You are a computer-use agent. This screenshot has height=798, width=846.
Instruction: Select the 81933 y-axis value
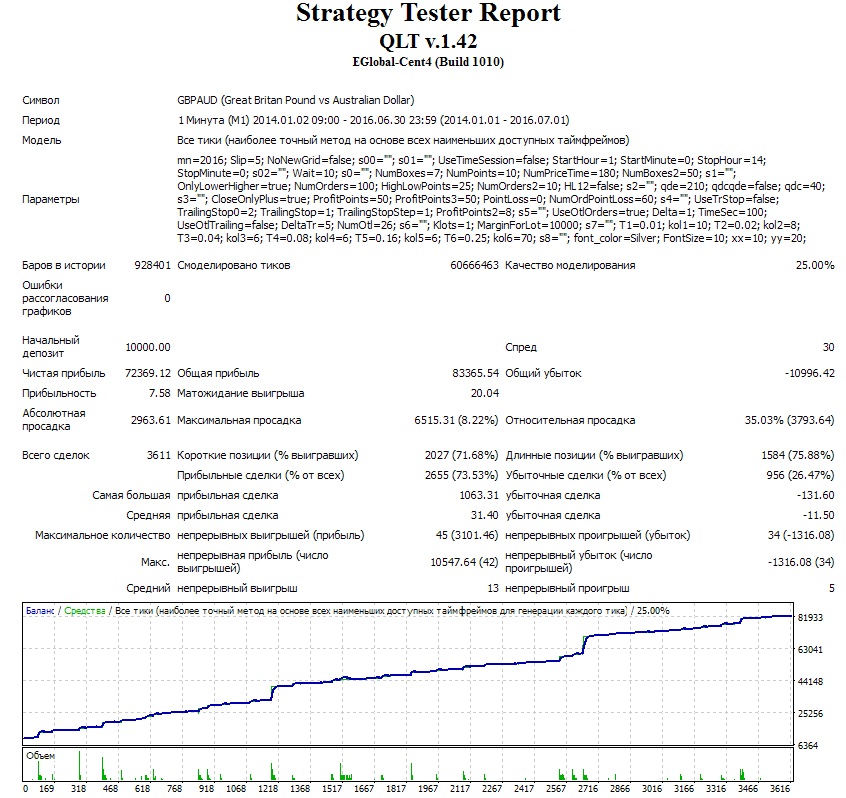pos(810,618)
